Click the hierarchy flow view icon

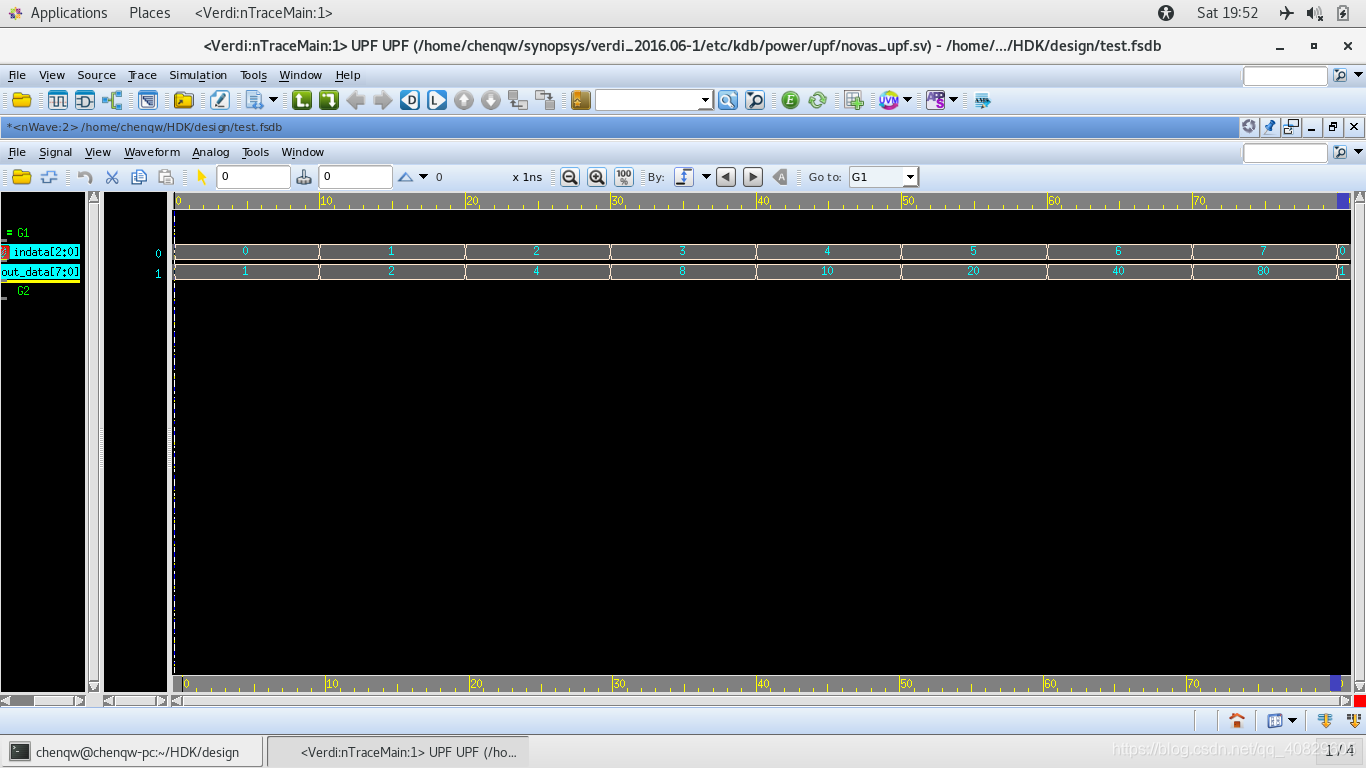click(x=111, y=100)
